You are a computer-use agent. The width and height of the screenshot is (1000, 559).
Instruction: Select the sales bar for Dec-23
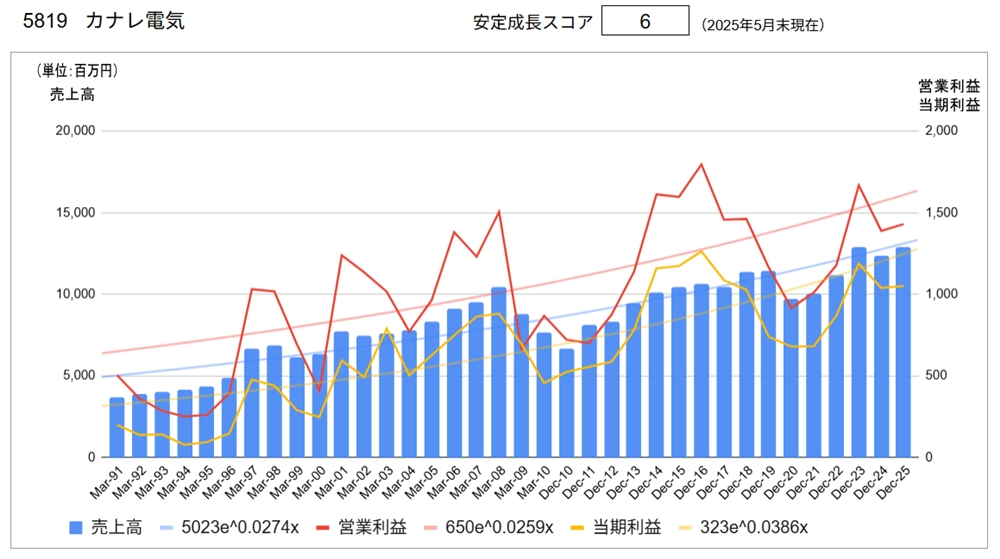[x=859, y=352]
